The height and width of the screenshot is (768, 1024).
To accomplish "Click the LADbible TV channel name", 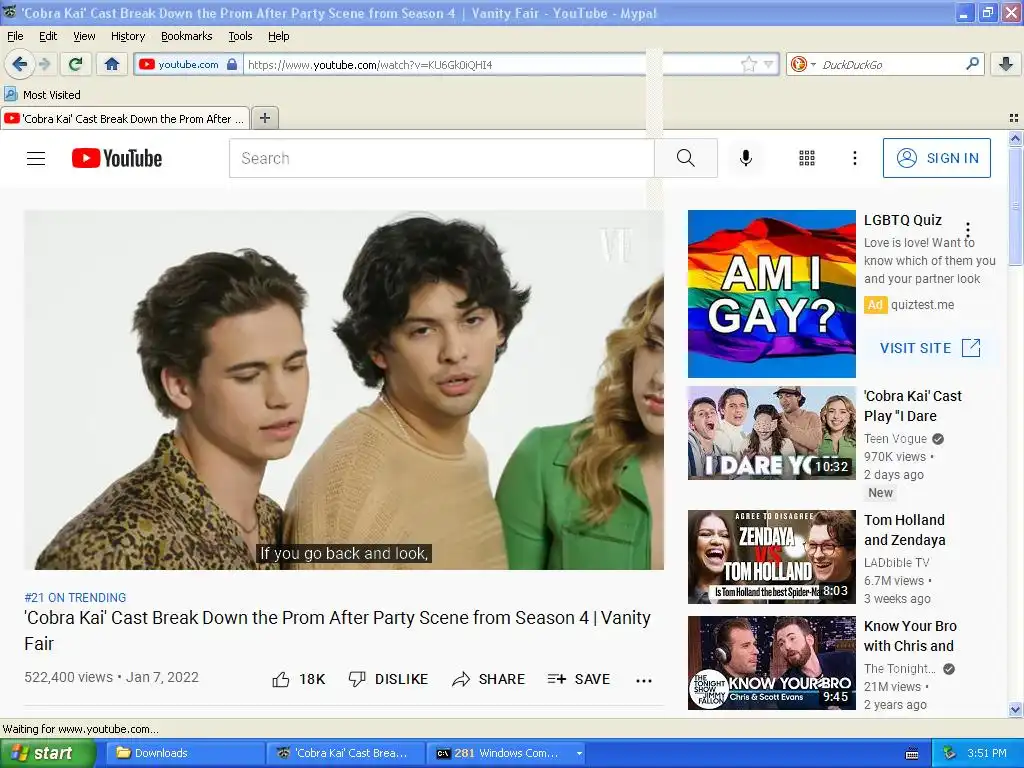I will pyautogui.click(x=896, y=563).
